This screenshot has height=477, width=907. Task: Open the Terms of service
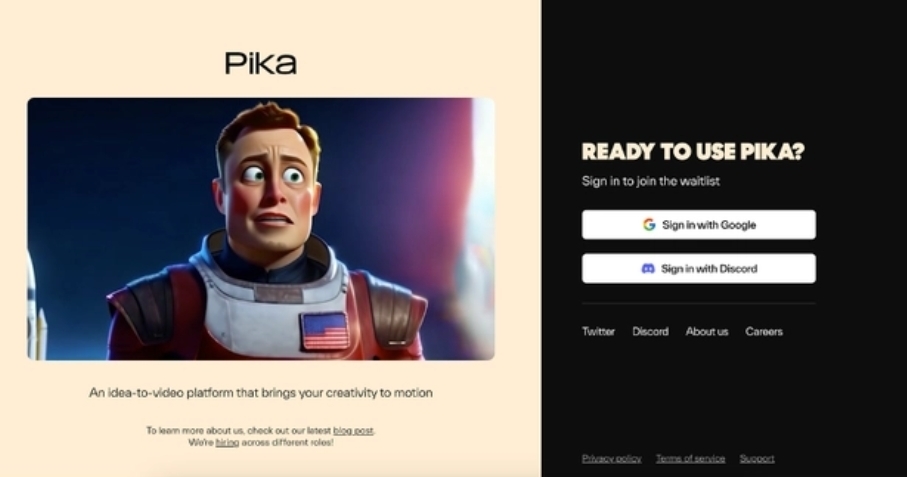(690, 458)
